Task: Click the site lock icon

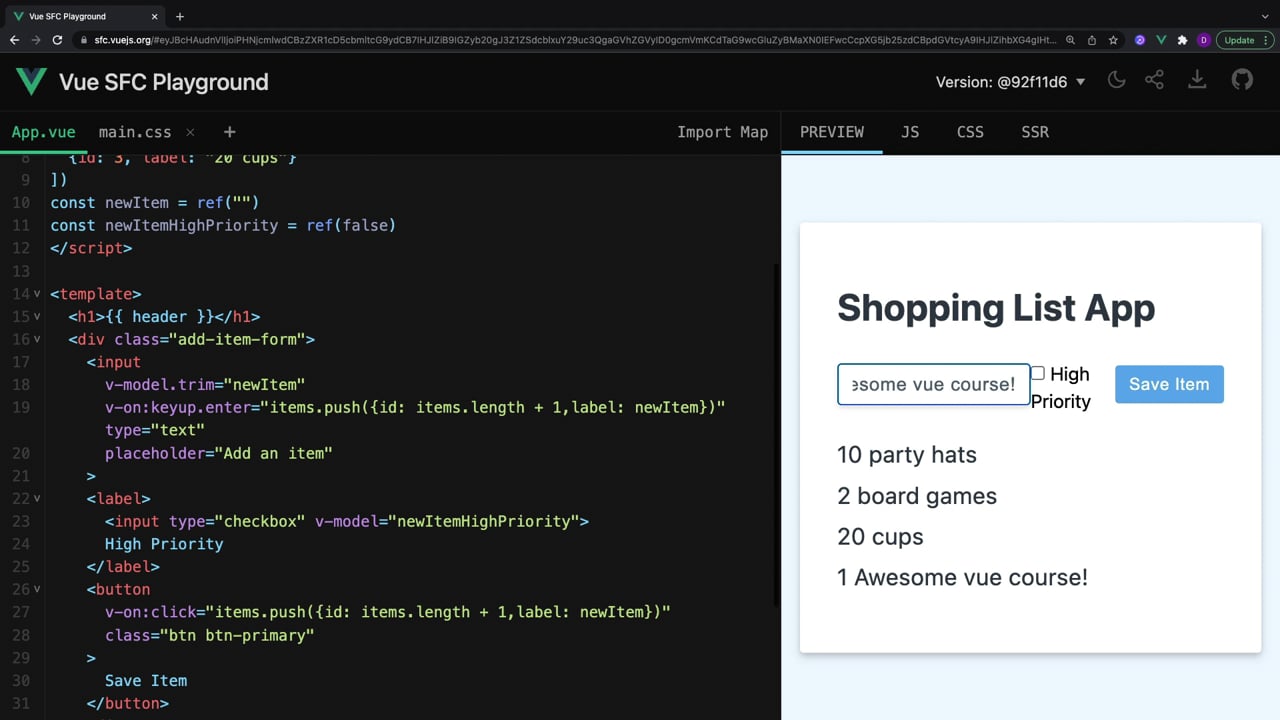Action: click(82, 40)
